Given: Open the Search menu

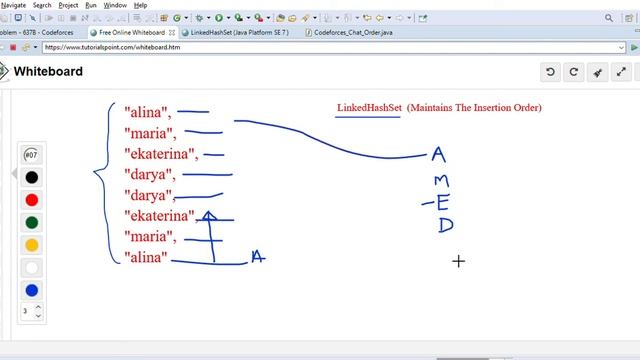Looking at the screenshot, I should pos(42,5).
